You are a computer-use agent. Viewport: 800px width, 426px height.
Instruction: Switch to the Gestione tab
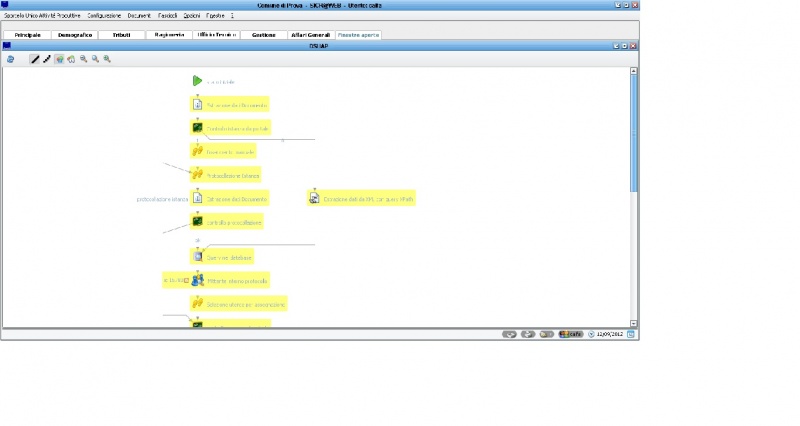pos(264,35)
